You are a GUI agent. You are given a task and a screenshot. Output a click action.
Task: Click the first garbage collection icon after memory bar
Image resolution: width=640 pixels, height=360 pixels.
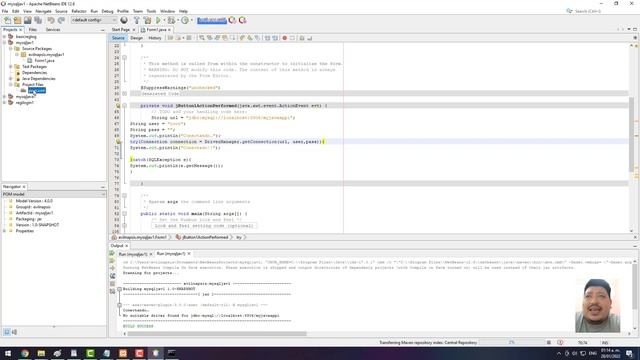(x=232, y=20)
